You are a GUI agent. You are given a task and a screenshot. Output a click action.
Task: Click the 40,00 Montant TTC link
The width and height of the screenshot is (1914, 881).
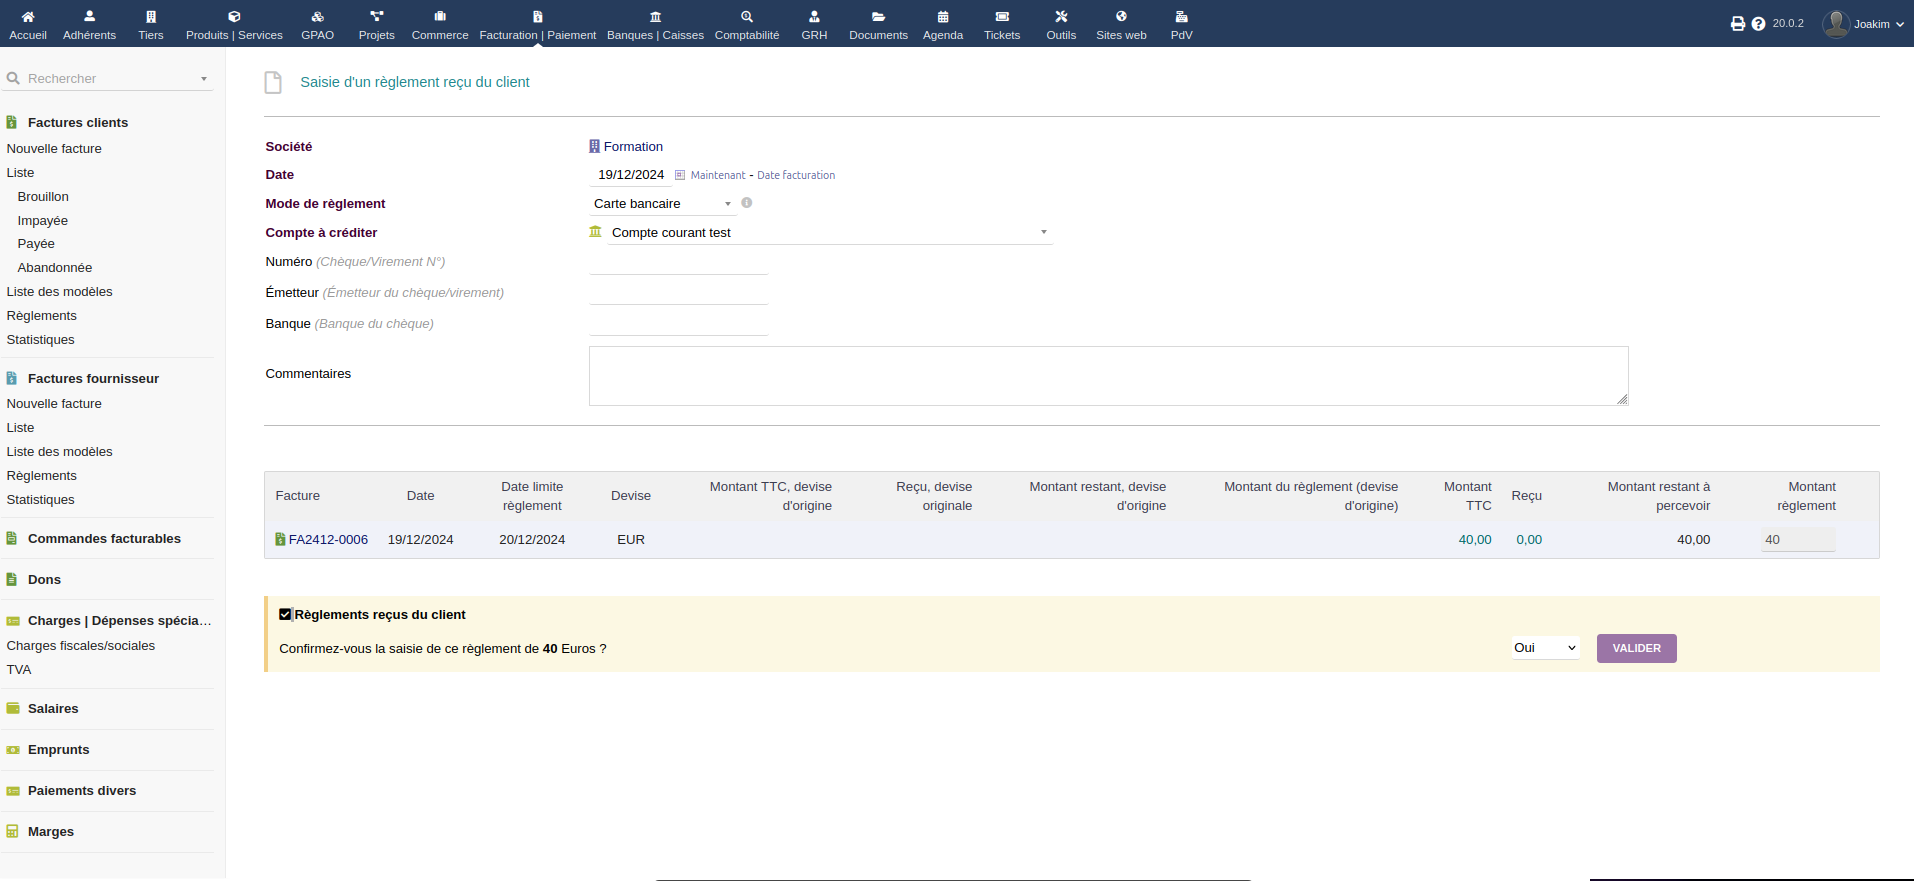1475,540
